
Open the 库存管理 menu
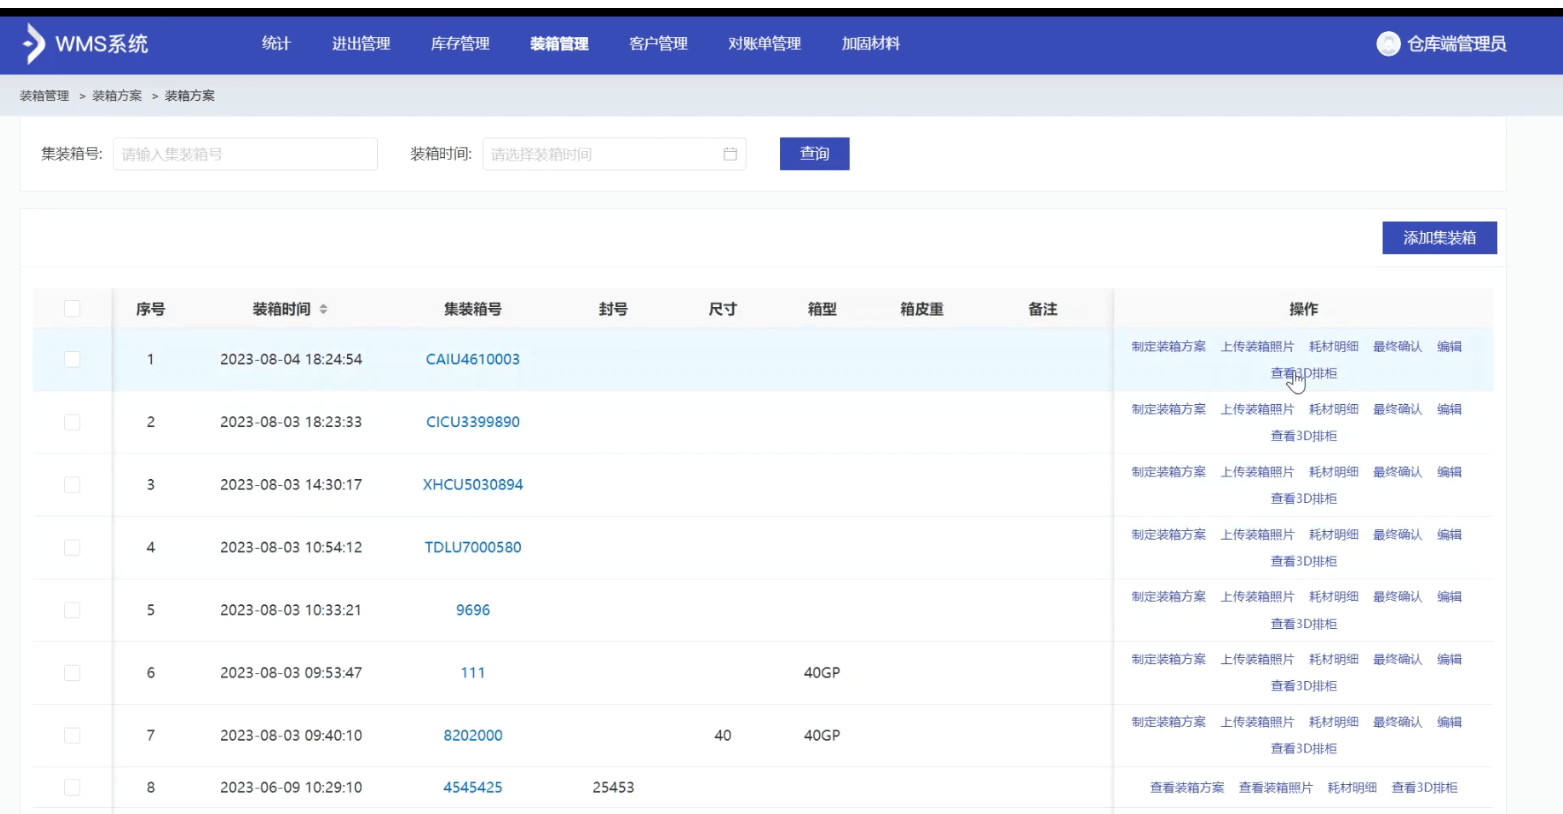point(460,44)
